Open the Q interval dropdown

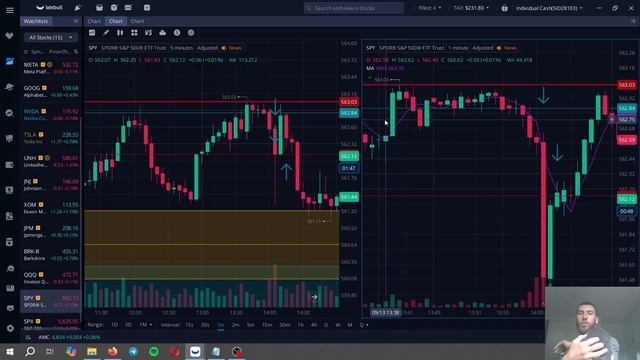point(363,325)
